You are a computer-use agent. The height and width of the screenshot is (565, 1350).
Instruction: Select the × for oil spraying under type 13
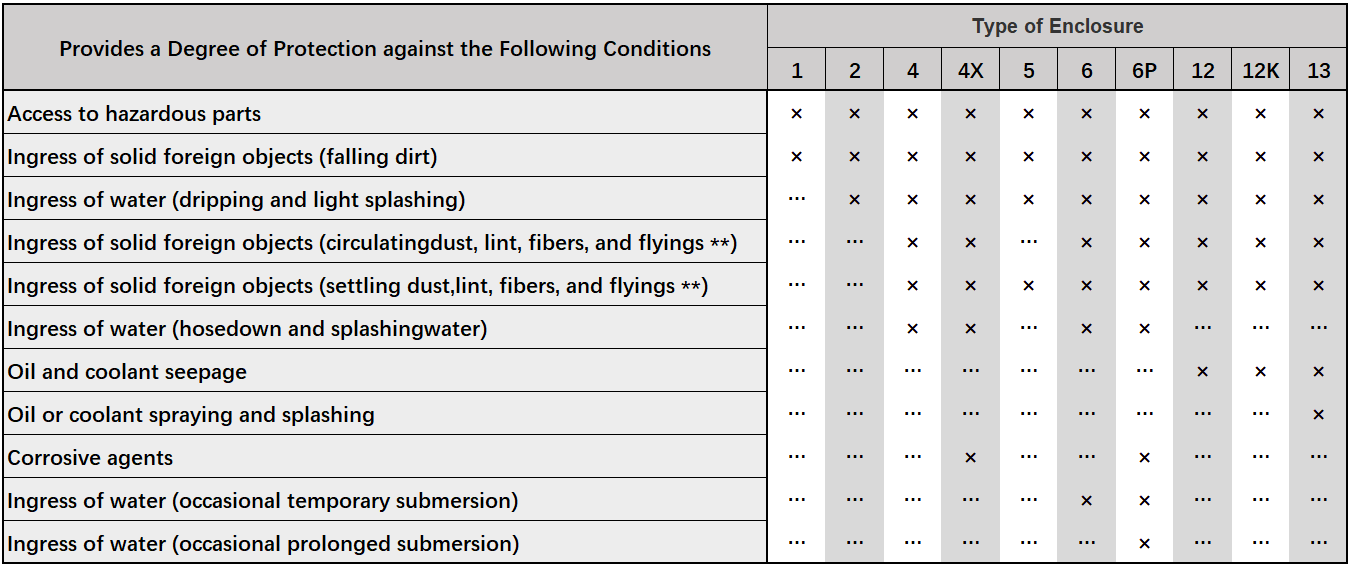coord(1318,415)
